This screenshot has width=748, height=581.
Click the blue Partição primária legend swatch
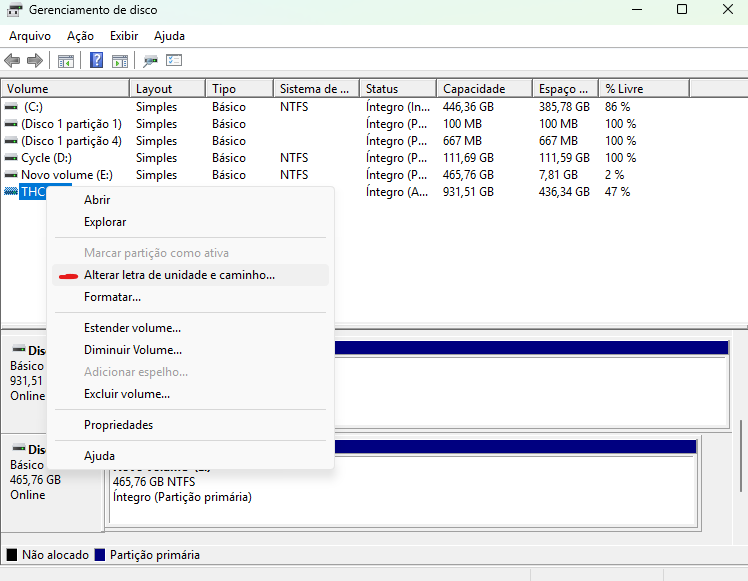(100, 555)
